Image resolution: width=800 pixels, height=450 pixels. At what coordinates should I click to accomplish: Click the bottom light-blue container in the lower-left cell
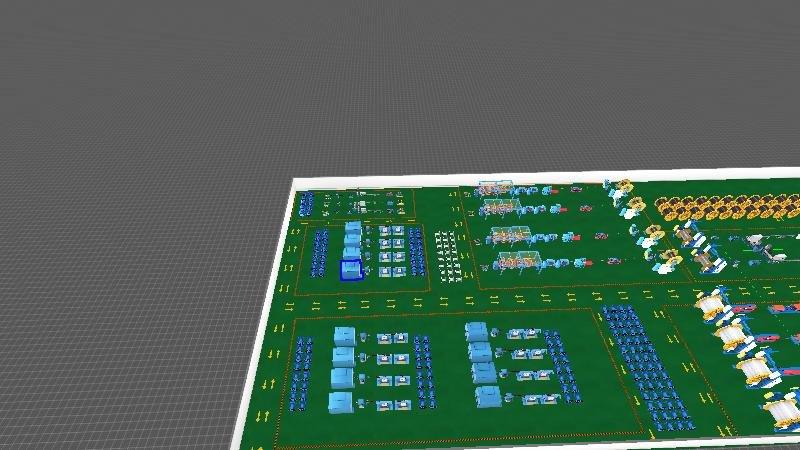(341, 403)
